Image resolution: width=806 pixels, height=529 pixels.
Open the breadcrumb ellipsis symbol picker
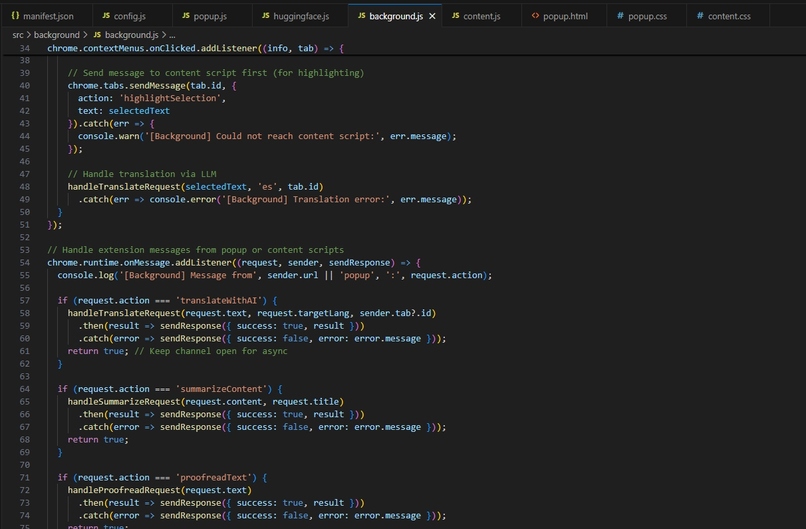[x=172, y=35]
